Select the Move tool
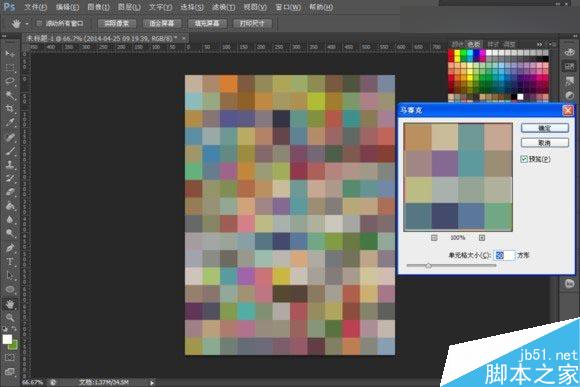This screenshot has width=580, height=387. point(10,54)
